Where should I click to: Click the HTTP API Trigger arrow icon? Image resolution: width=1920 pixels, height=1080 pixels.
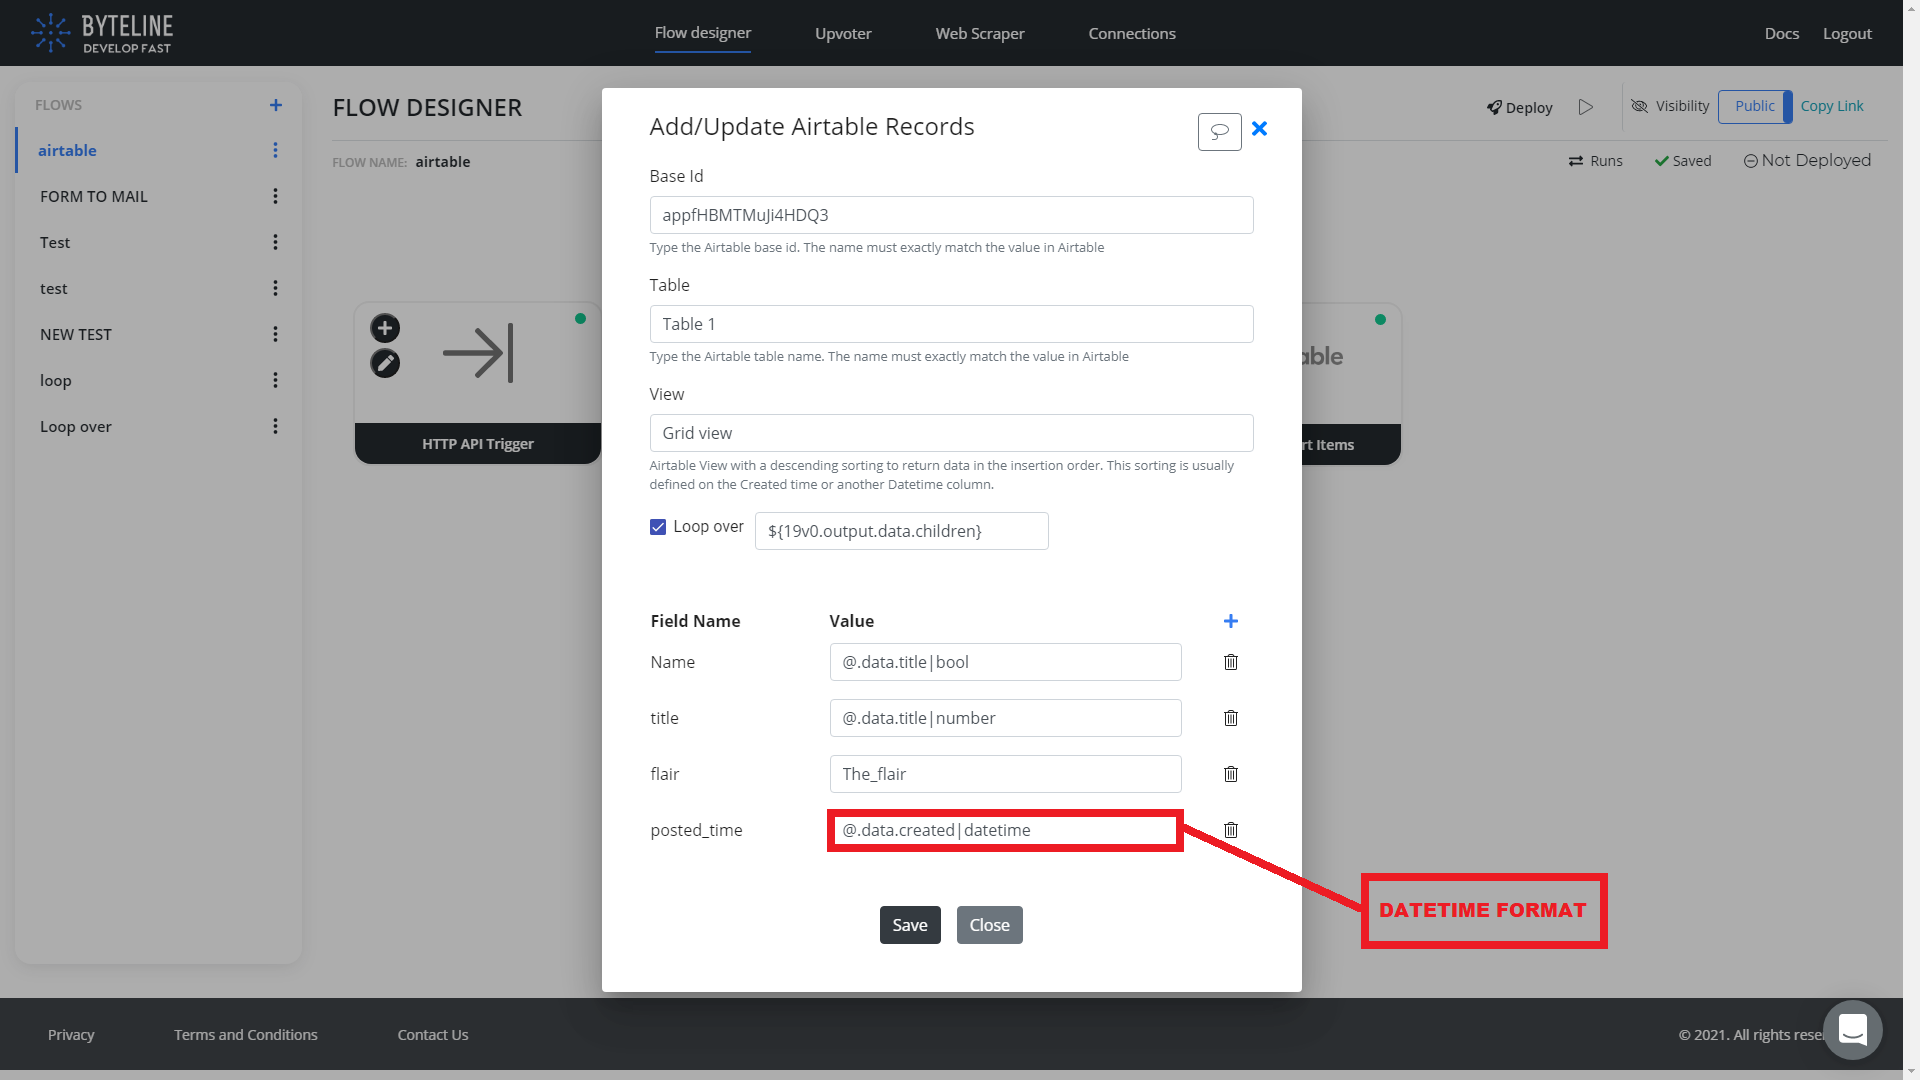tap(478, 353)
